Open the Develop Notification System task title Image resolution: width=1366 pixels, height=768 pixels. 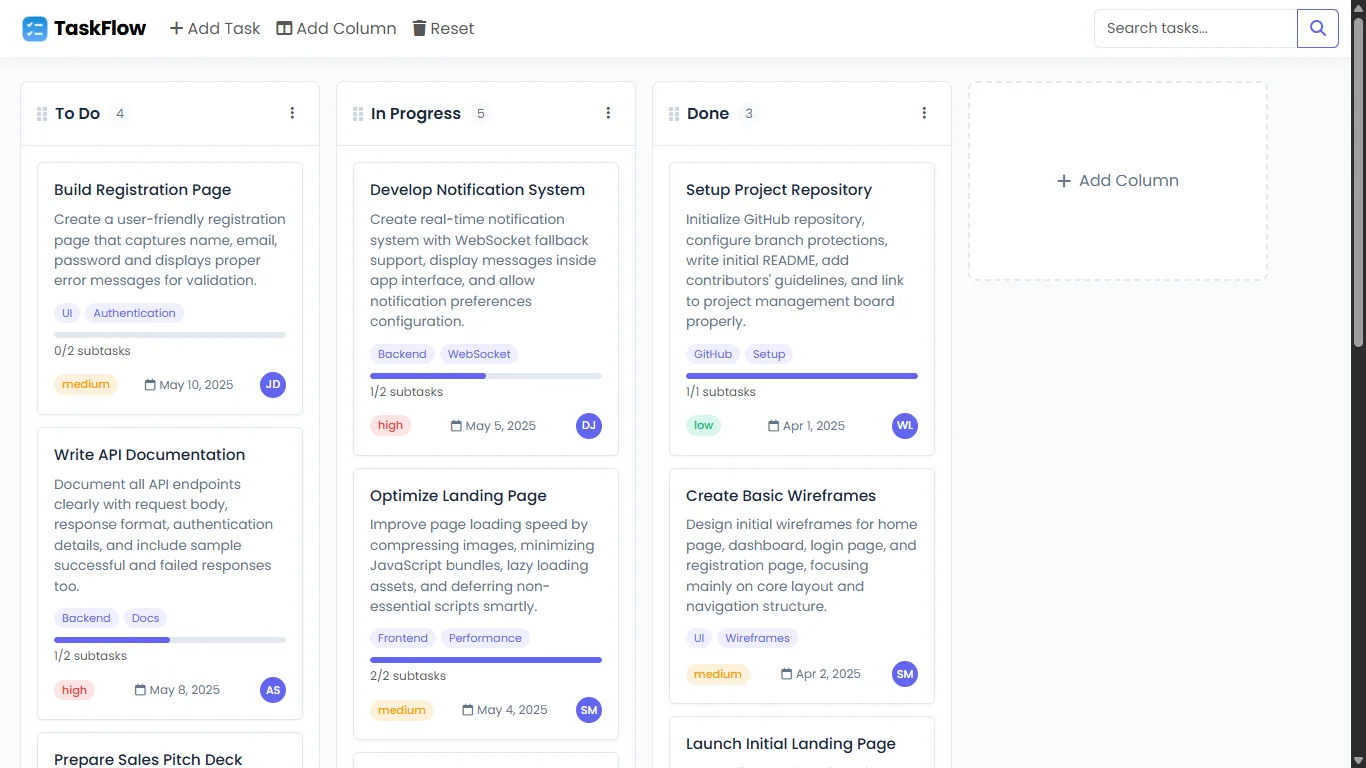point(478,190)
